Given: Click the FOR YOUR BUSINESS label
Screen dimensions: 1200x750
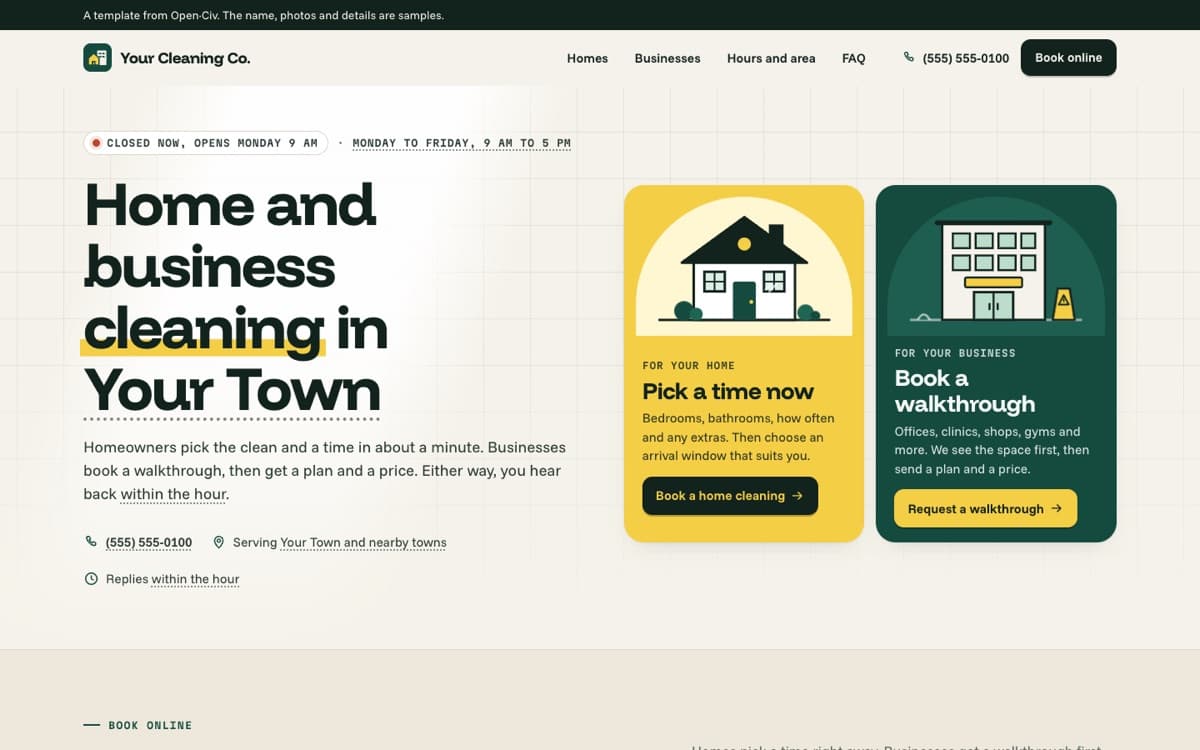Looking at the screenshot, I should (x=955, y=353).
